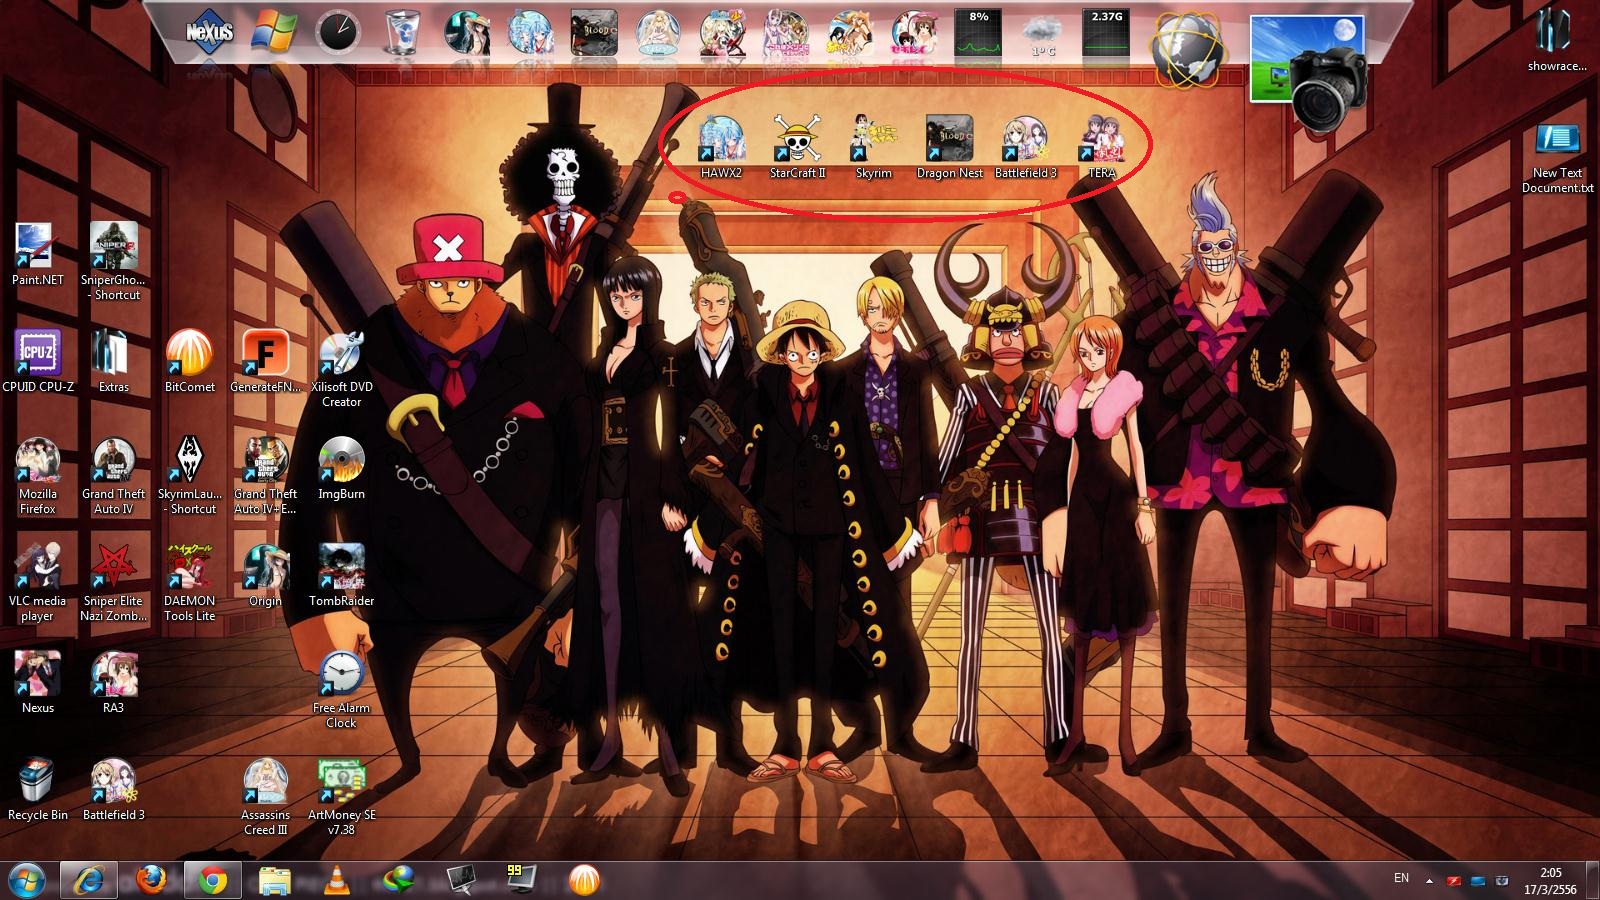
Task: Open ArtMoney SE v7.38 shortcut
Action: click(341, 797)
